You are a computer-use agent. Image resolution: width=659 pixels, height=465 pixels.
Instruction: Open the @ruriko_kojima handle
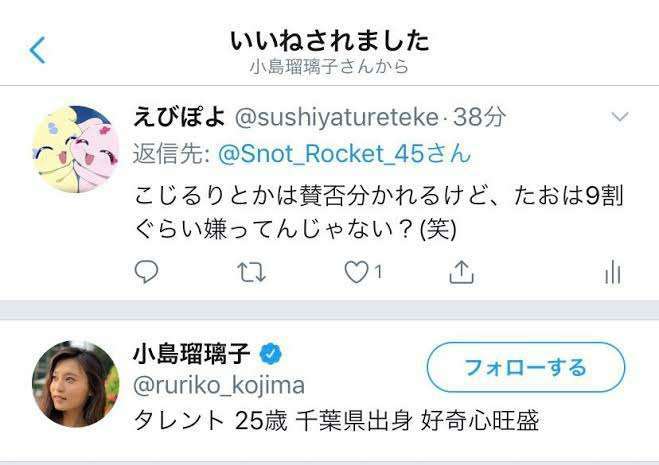pos(219,386)
